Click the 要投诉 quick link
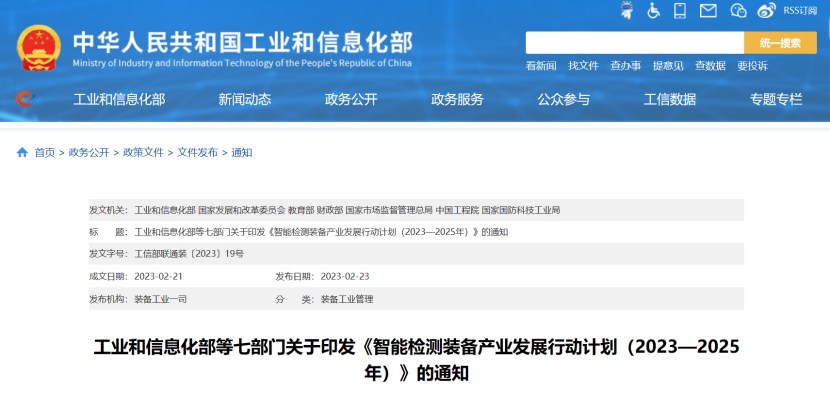This screenshot has height=408, width=830. pyautogui.click(x=752, y=66)
